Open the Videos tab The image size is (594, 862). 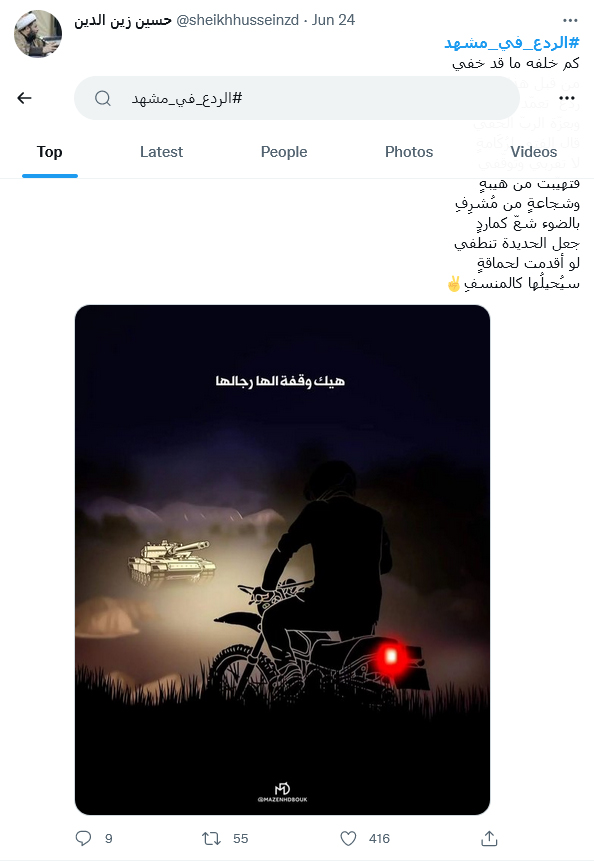click(x=534, y=152)
